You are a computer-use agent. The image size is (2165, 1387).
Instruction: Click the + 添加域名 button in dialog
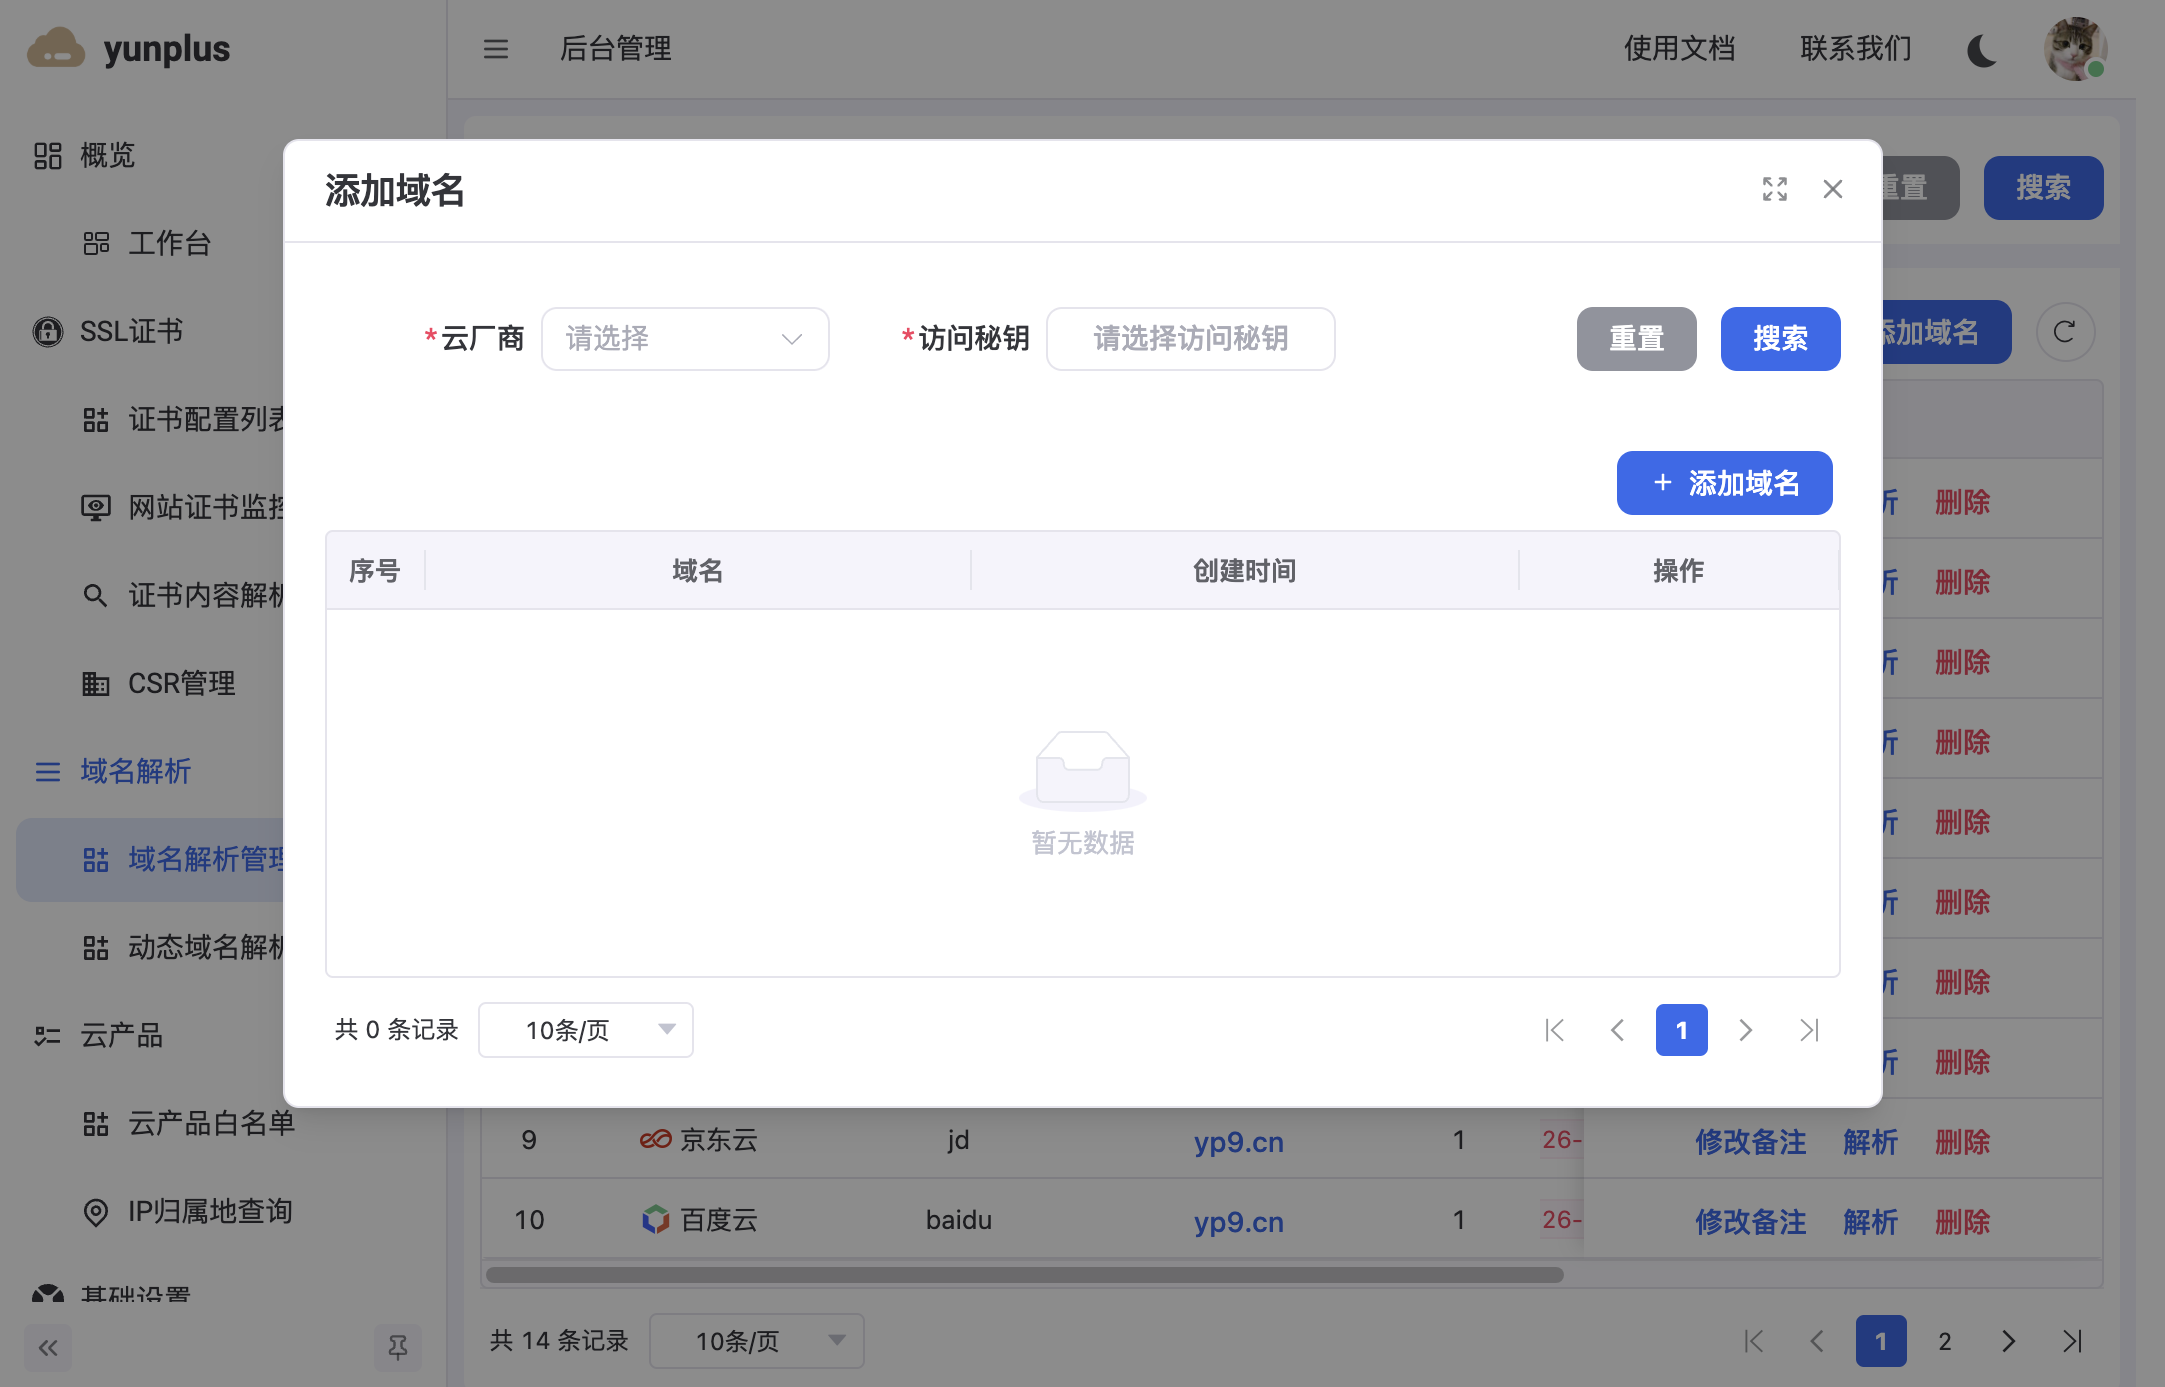pyautogui.click(x=1724, y=483)
